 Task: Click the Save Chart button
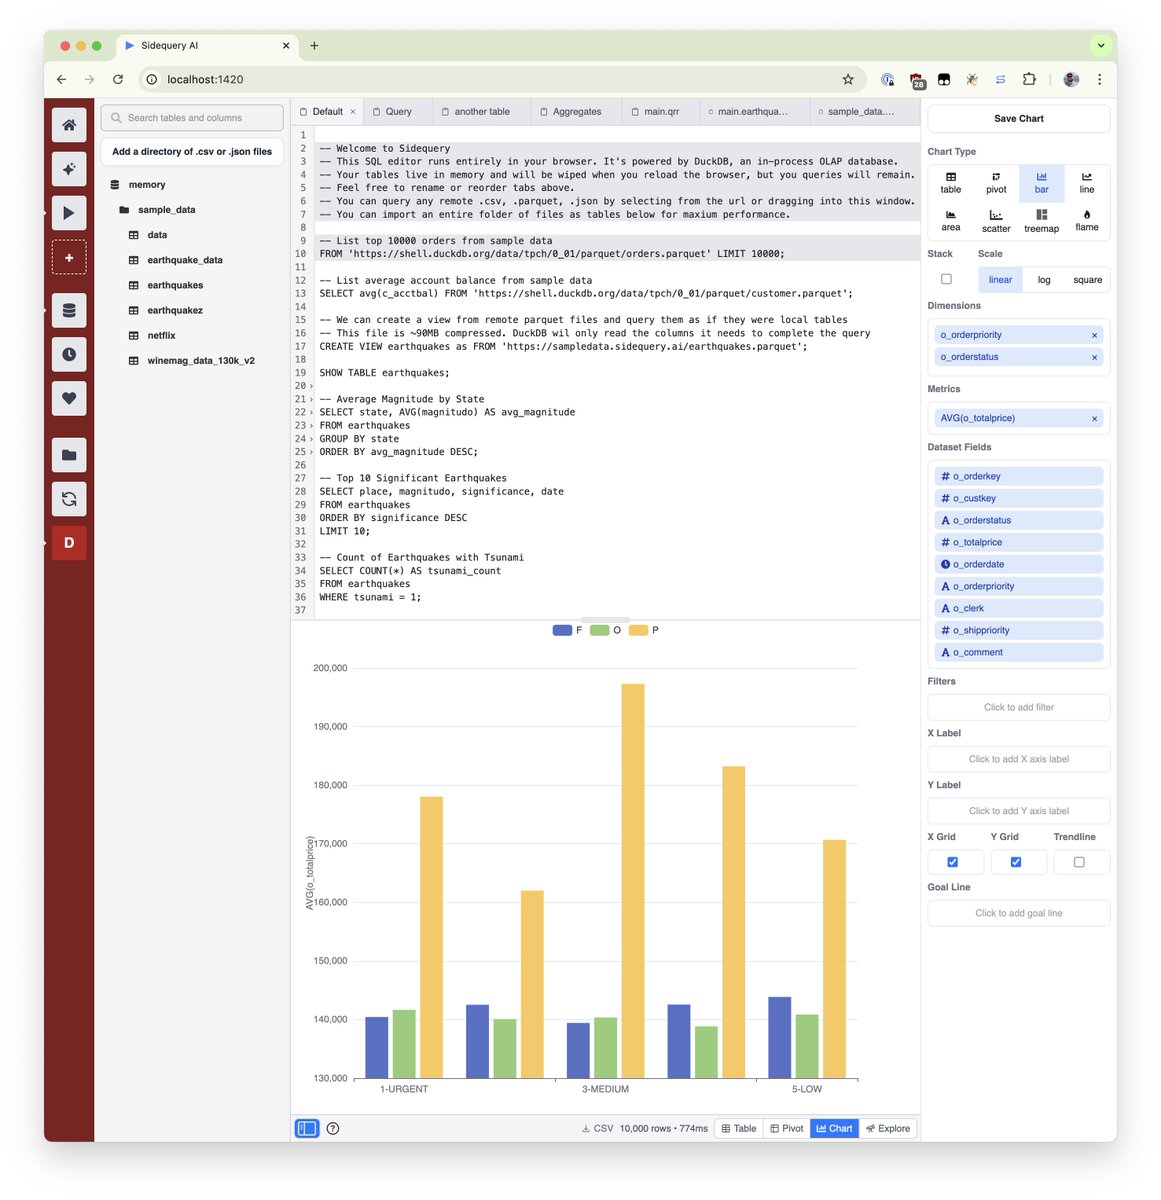[x=1018, y=118]
